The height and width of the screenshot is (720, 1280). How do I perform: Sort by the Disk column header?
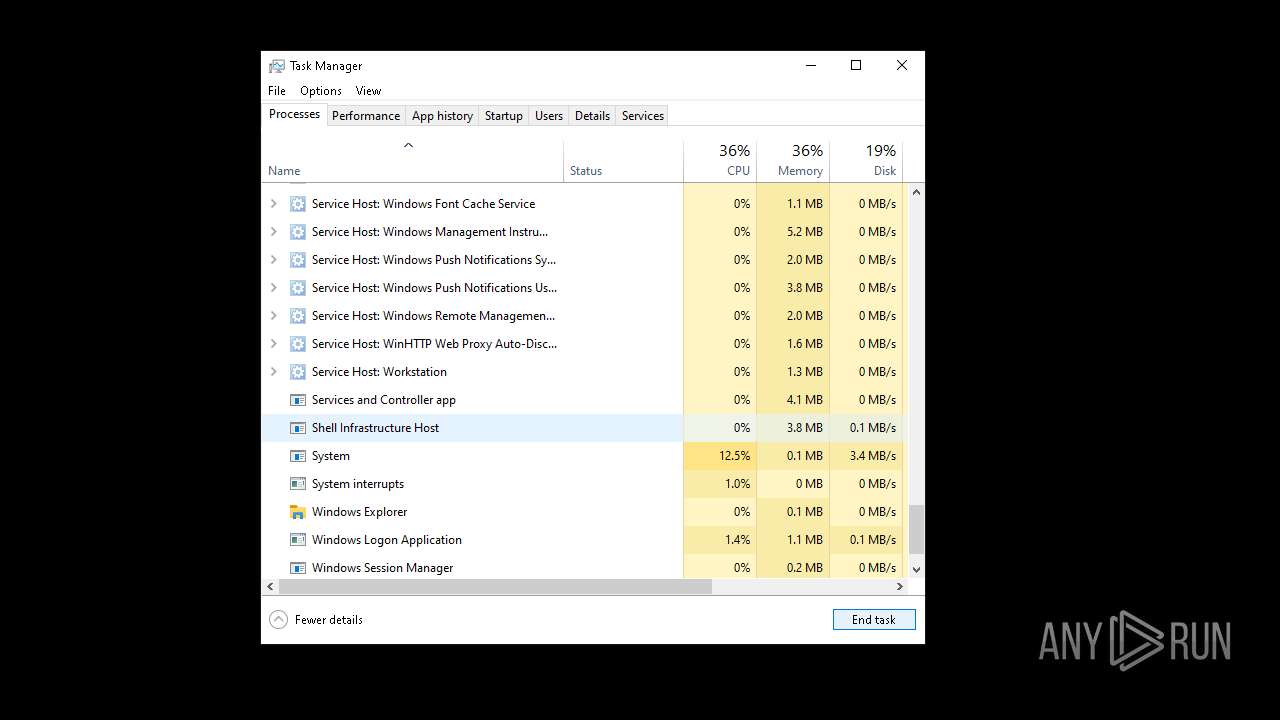click(866, 160)
